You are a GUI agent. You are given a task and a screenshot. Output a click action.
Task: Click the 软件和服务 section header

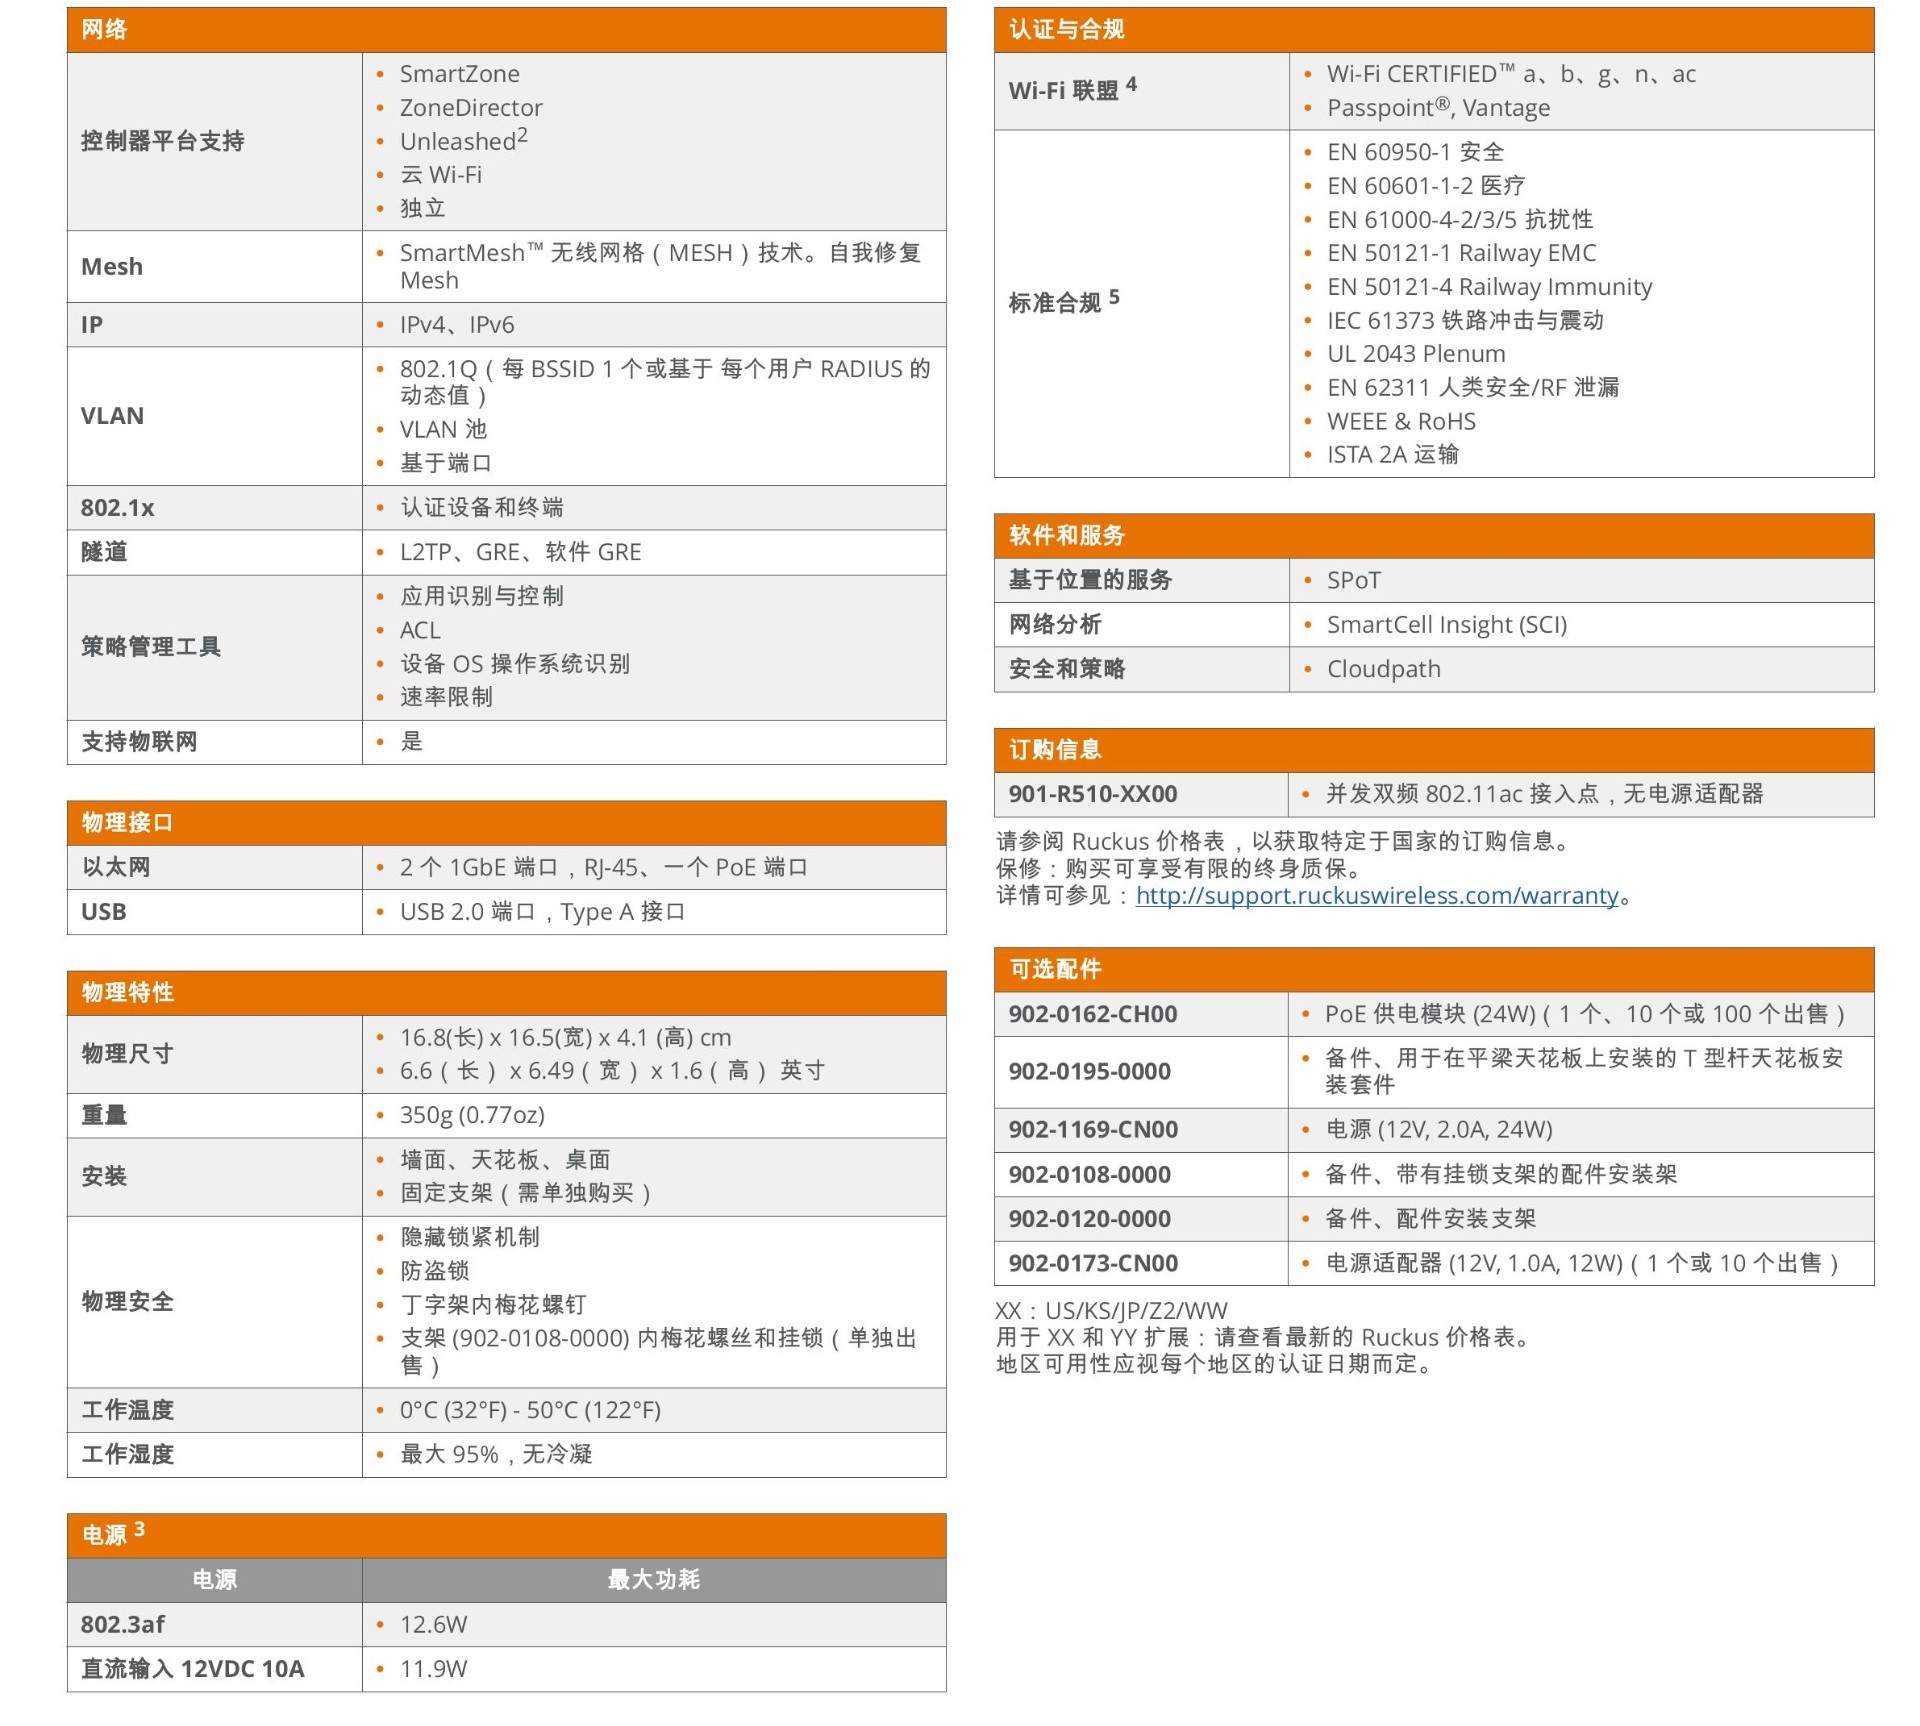[x=1434, y=536]
